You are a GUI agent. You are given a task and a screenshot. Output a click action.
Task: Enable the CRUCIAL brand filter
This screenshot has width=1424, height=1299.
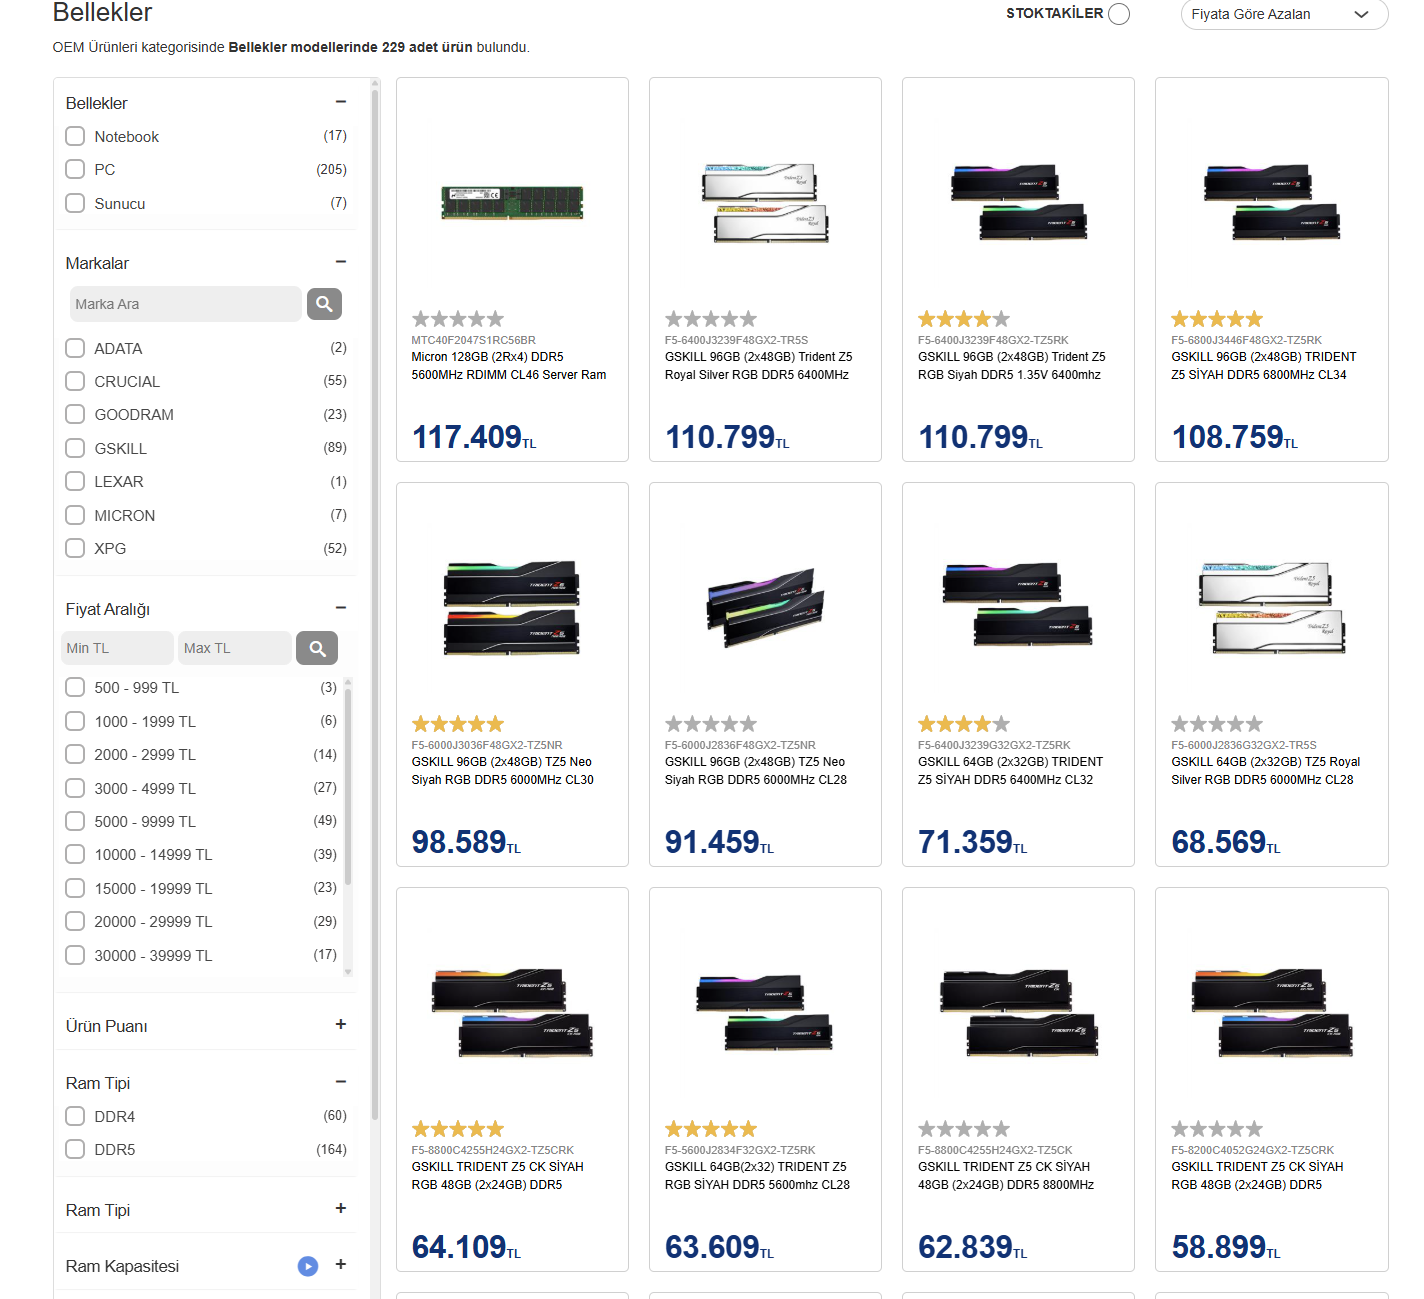75,381
